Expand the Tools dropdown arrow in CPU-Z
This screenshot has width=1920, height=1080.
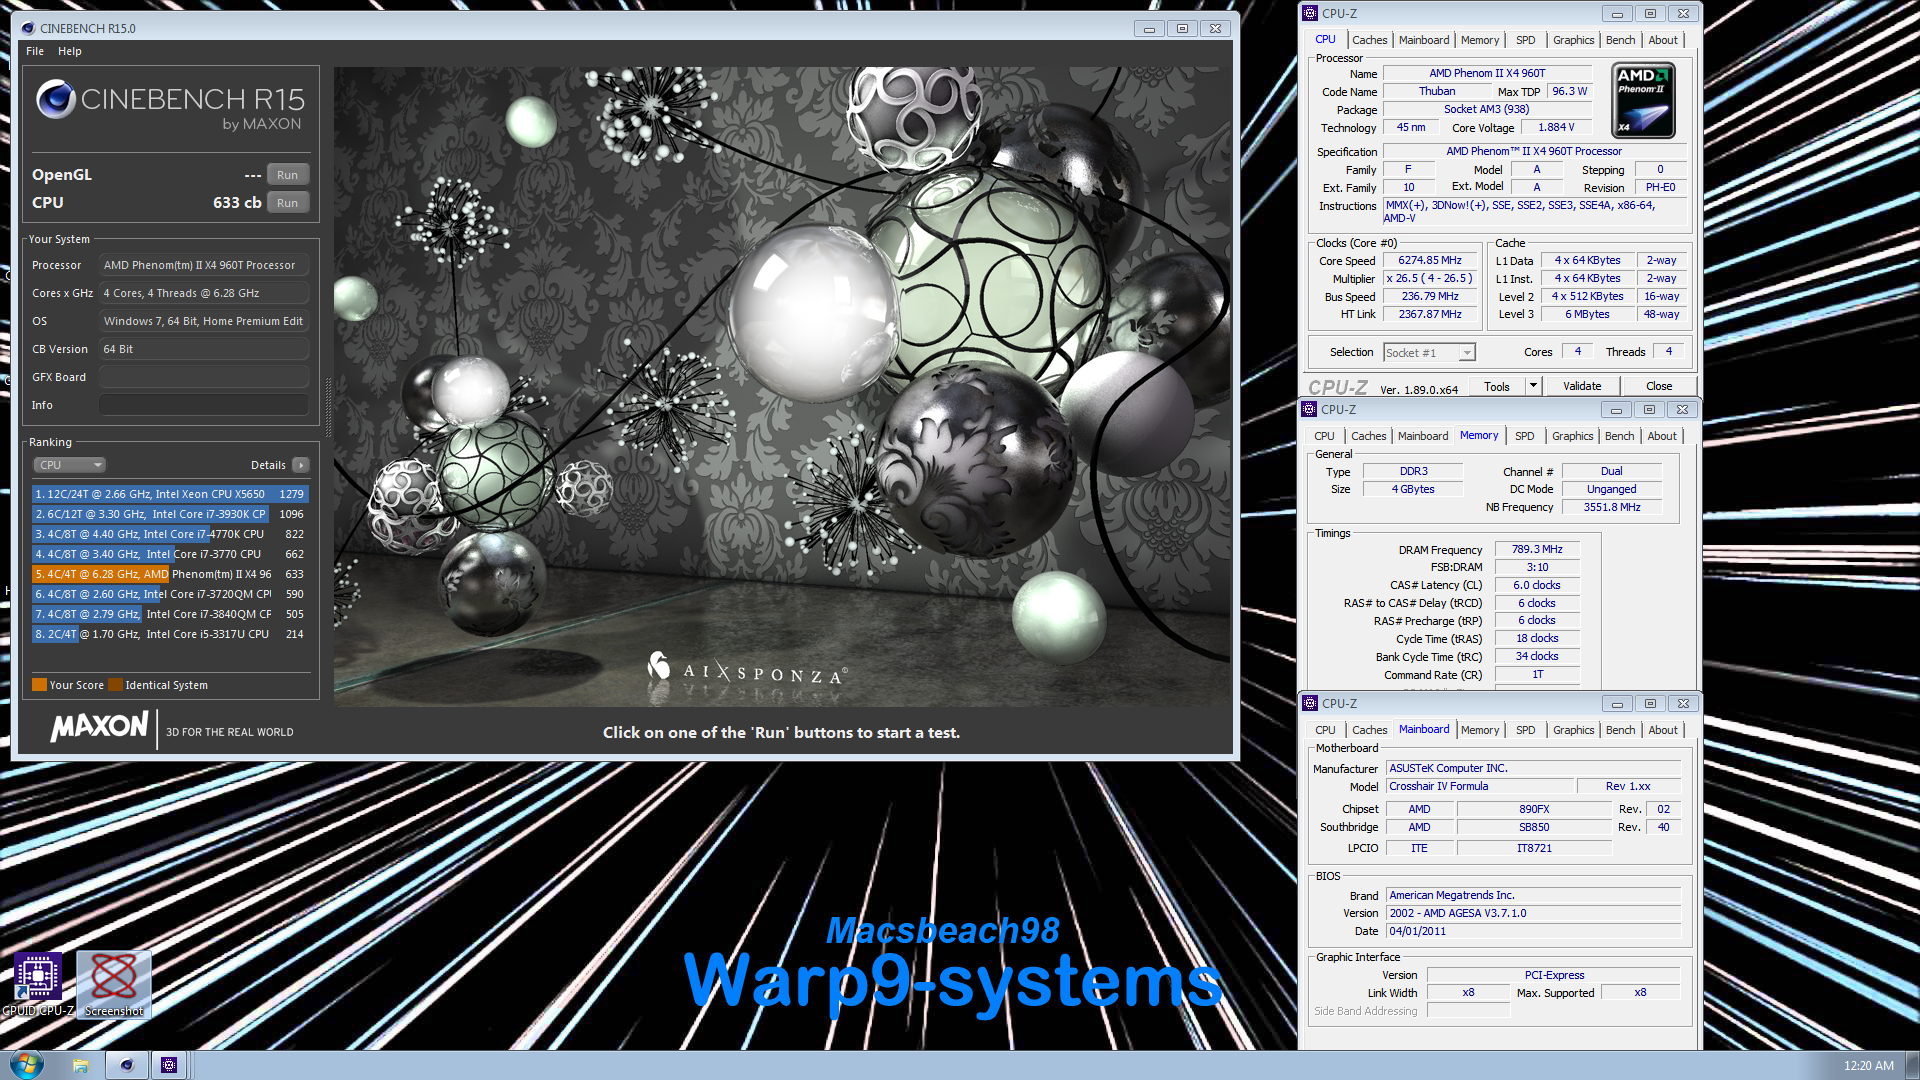point(1532,386)
